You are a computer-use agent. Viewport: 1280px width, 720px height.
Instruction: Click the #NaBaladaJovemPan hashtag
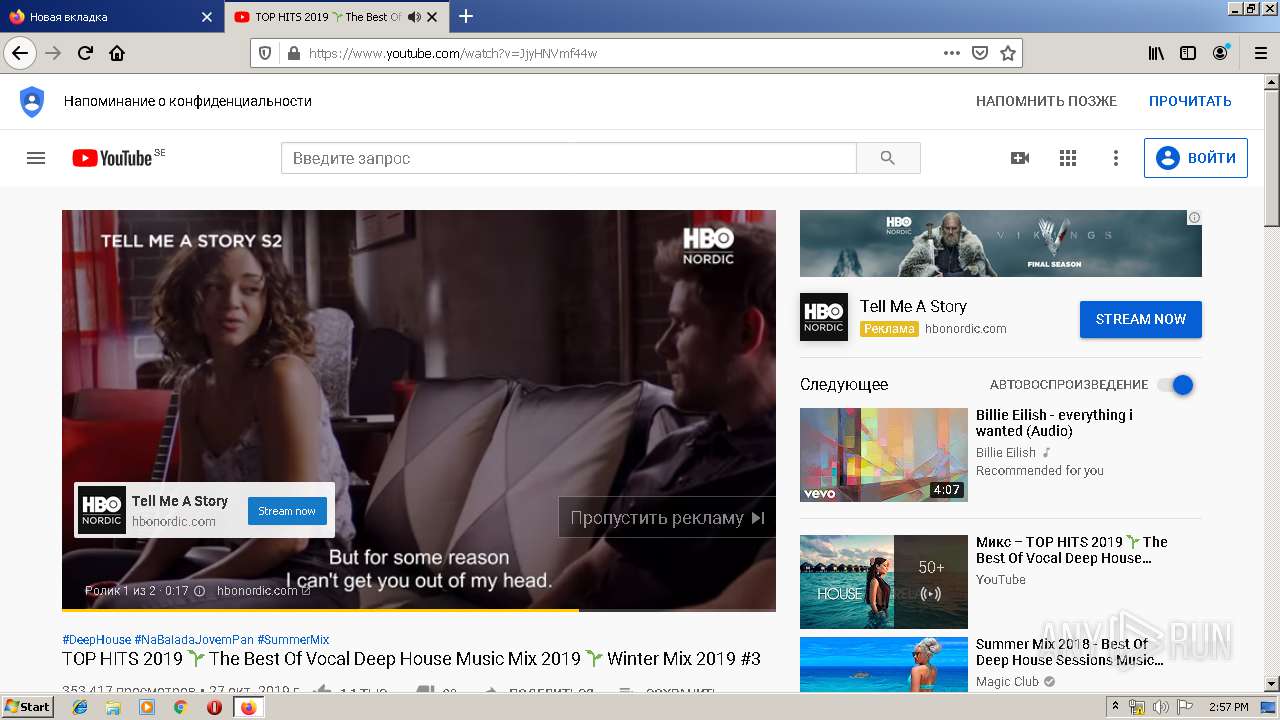194,640
